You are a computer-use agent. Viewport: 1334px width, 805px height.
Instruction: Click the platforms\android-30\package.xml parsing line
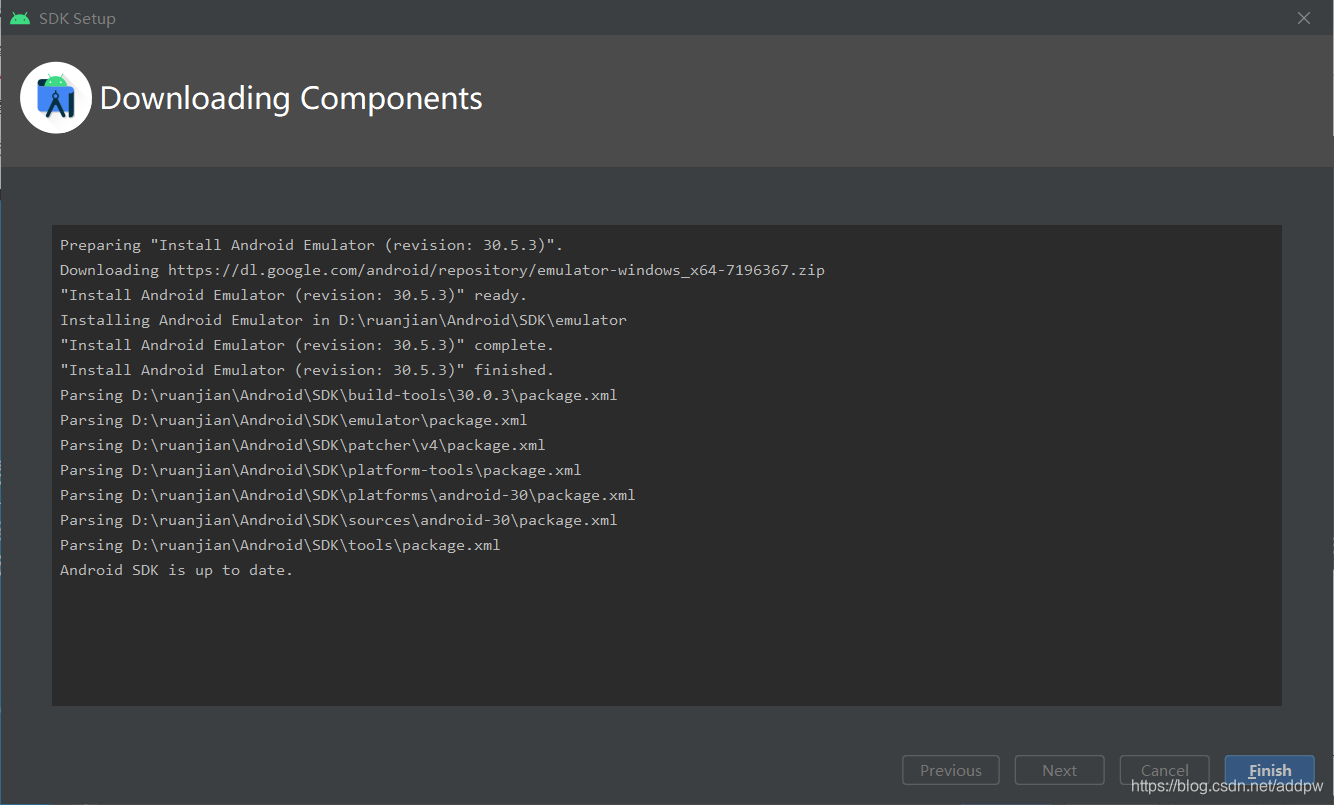tap(347, 495)
